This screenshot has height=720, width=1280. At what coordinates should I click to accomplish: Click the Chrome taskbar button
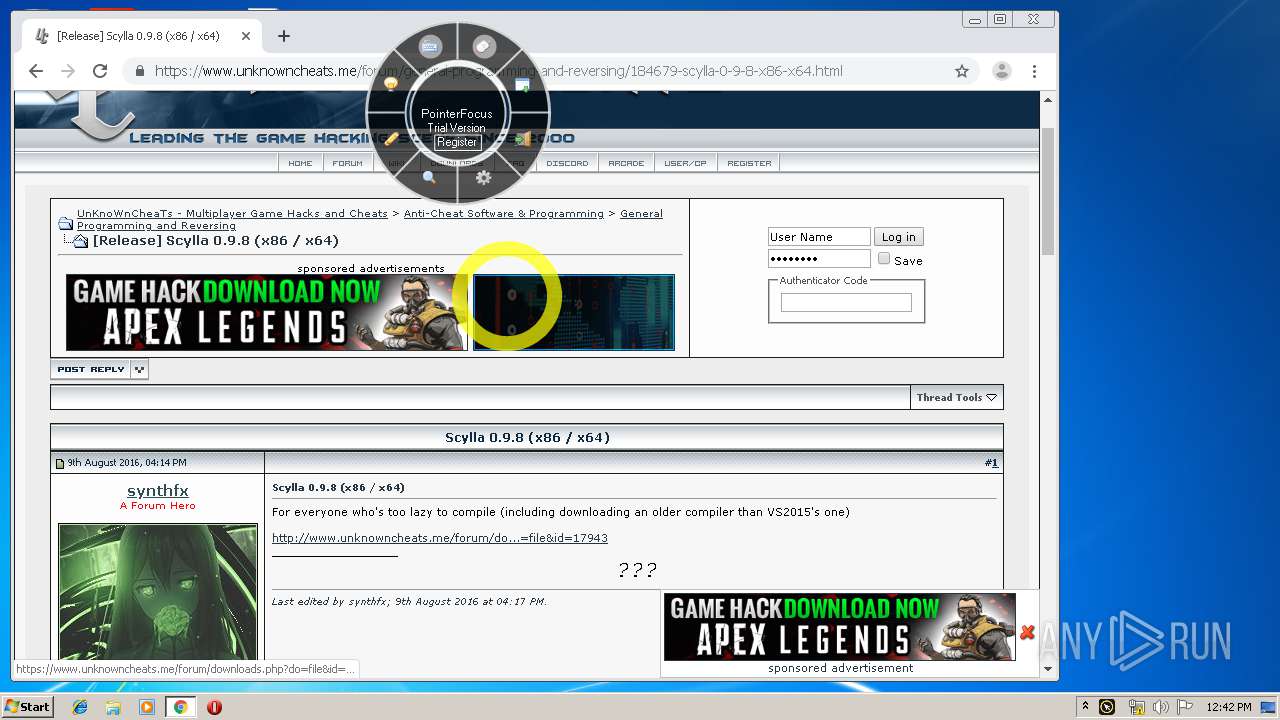click(x=180, y=707)
